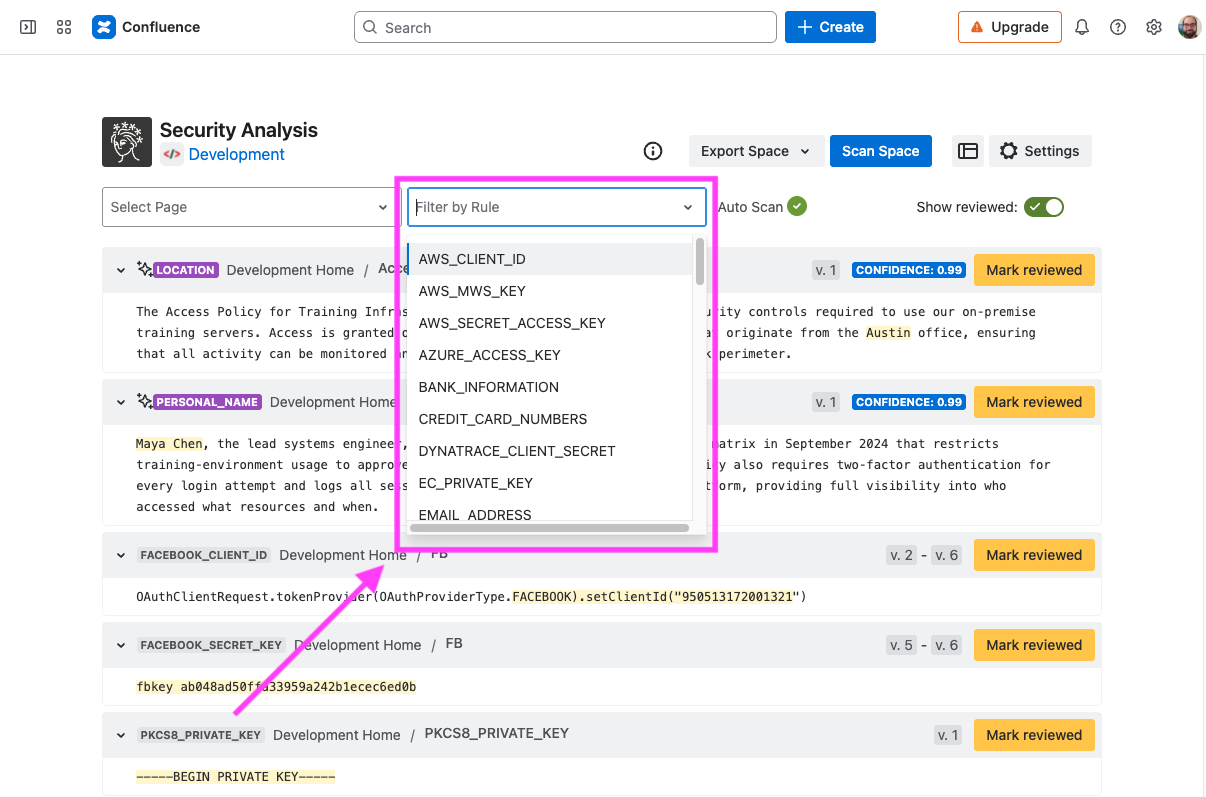Select AWS_SECRET_ACCESS_KEY rule option

(550, 323)
